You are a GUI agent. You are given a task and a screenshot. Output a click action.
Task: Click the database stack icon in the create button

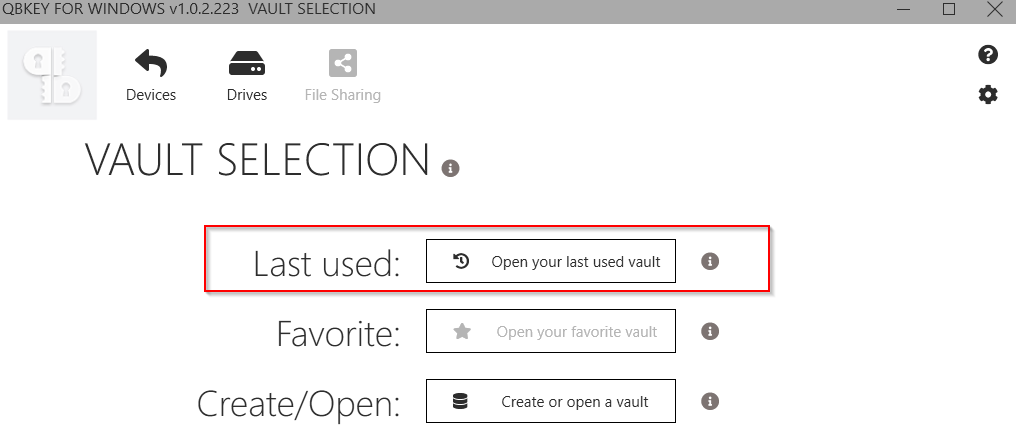(460, 401)
